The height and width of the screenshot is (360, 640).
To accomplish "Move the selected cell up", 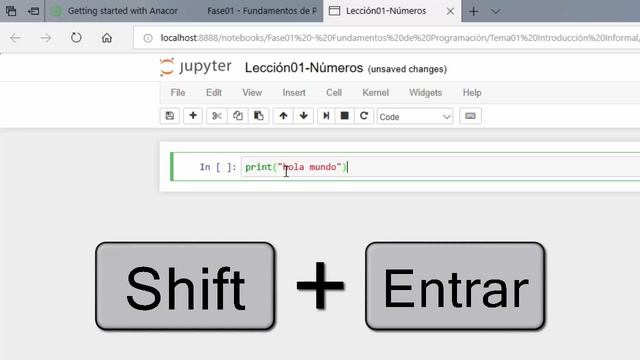I will [283, 116].
